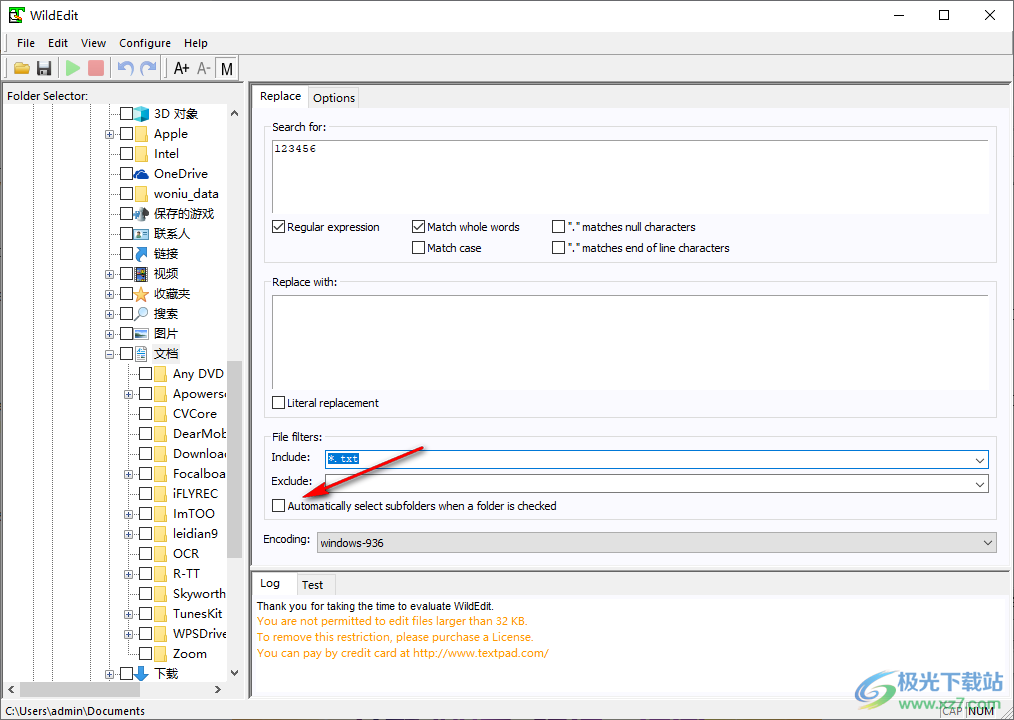The image size is (1014, 720).
Task: Open the View menu
Action: [x=93, y=43]
